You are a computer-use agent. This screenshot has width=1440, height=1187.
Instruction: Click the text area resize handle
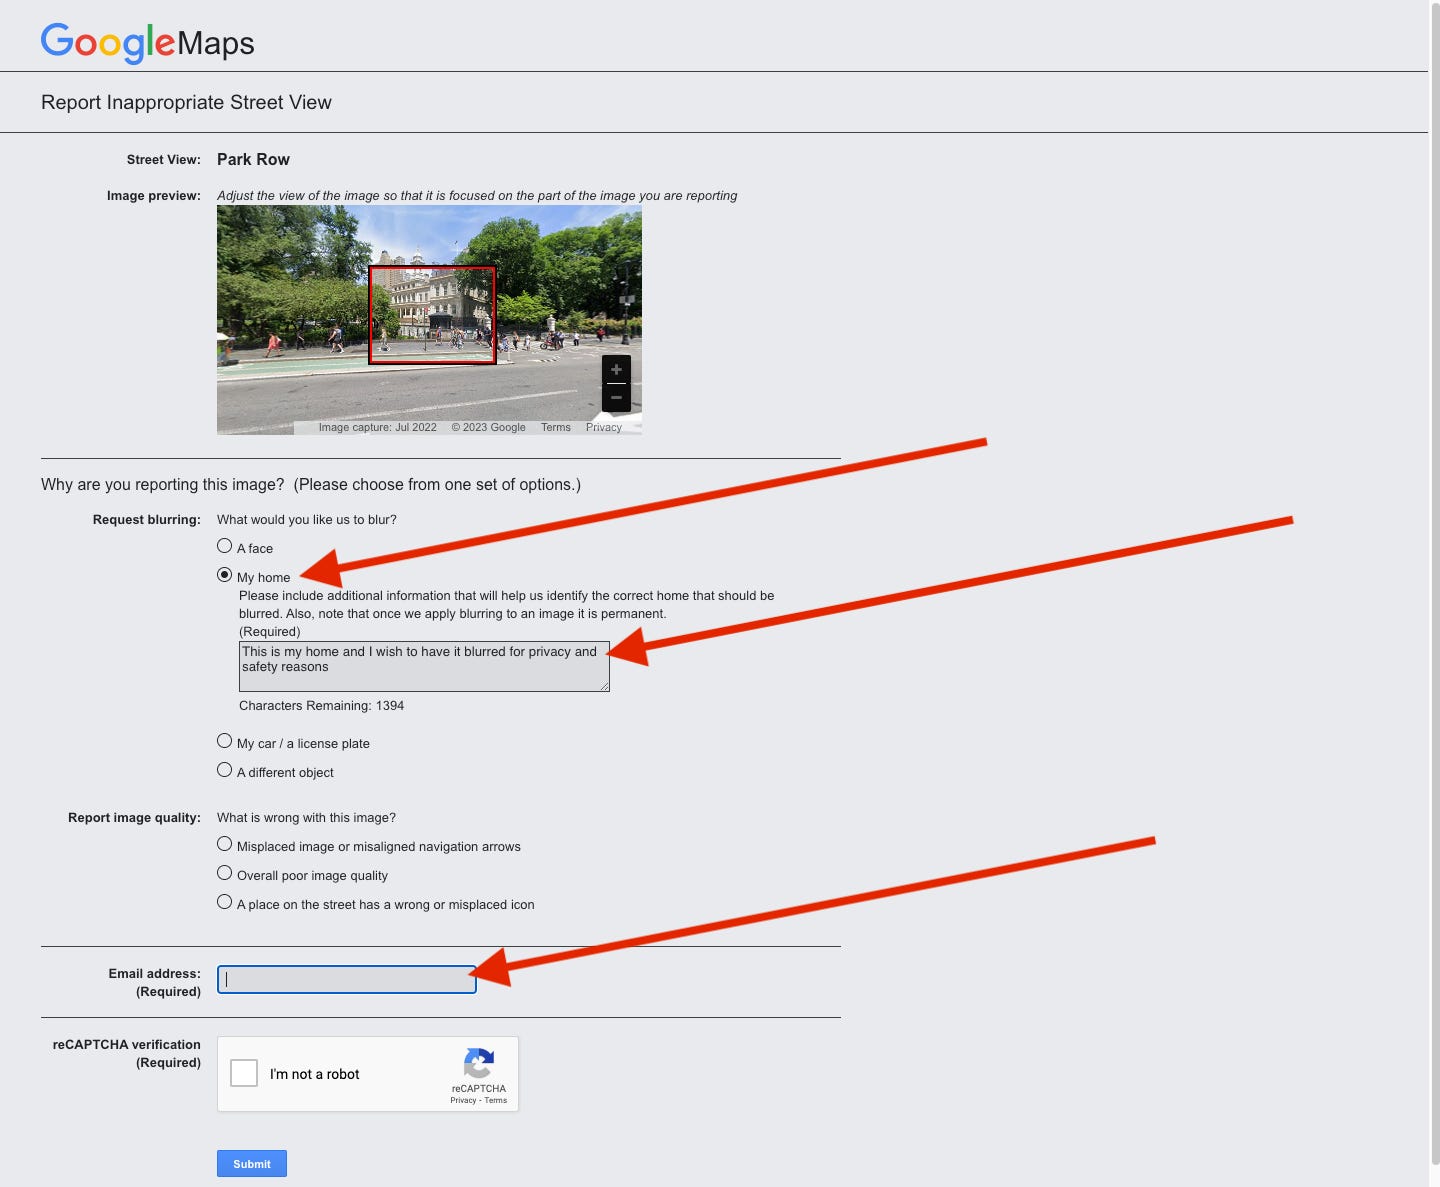[x=604, y=686]
